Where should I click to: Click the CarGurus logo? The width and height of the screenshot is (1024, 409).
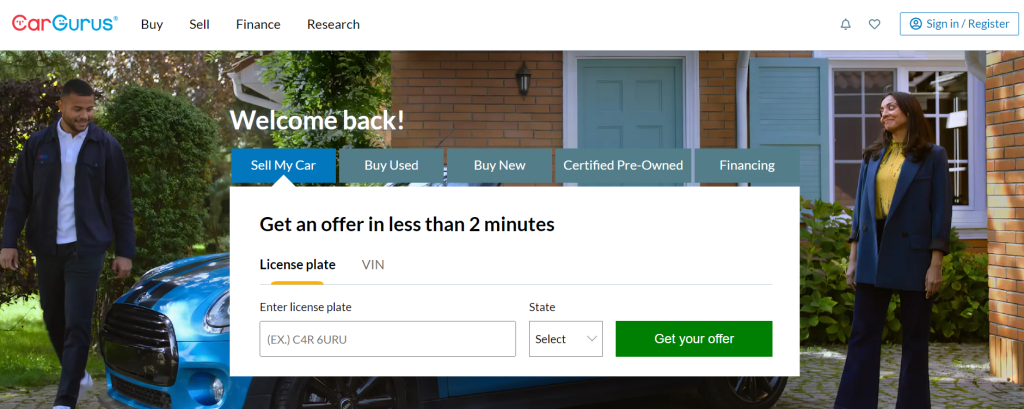[x=65, y=24]
